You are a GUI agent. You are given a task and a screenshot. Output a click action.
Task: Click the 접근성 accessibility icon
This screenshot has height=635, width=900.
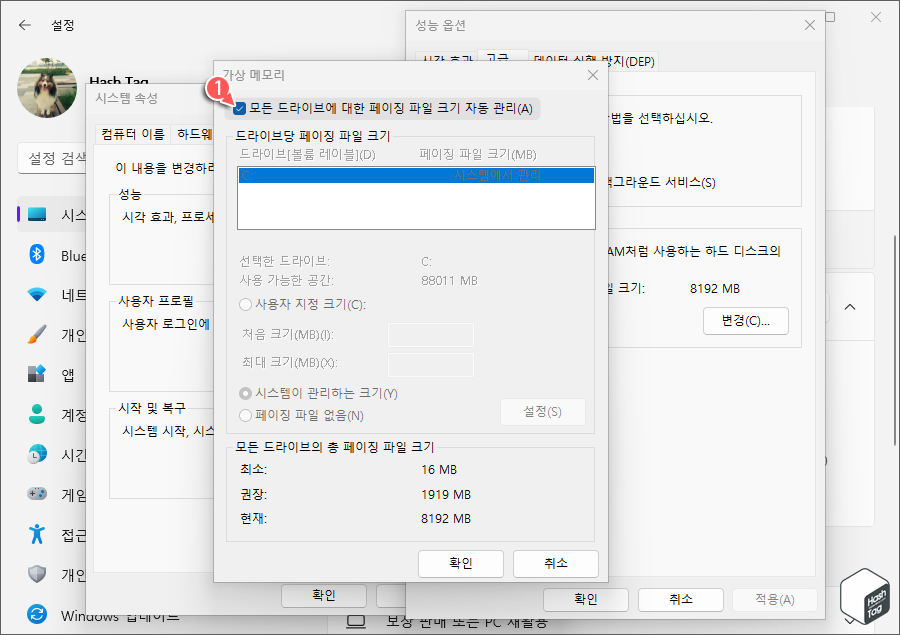35,534
